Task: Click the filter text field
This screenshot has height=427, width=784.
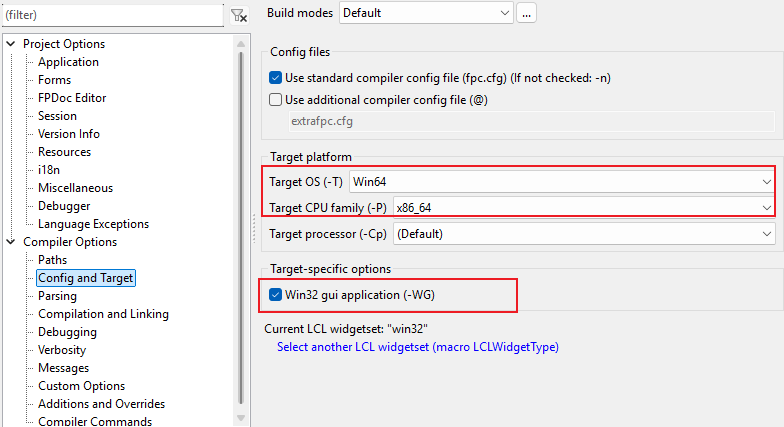Action: (x=112, y=15)
